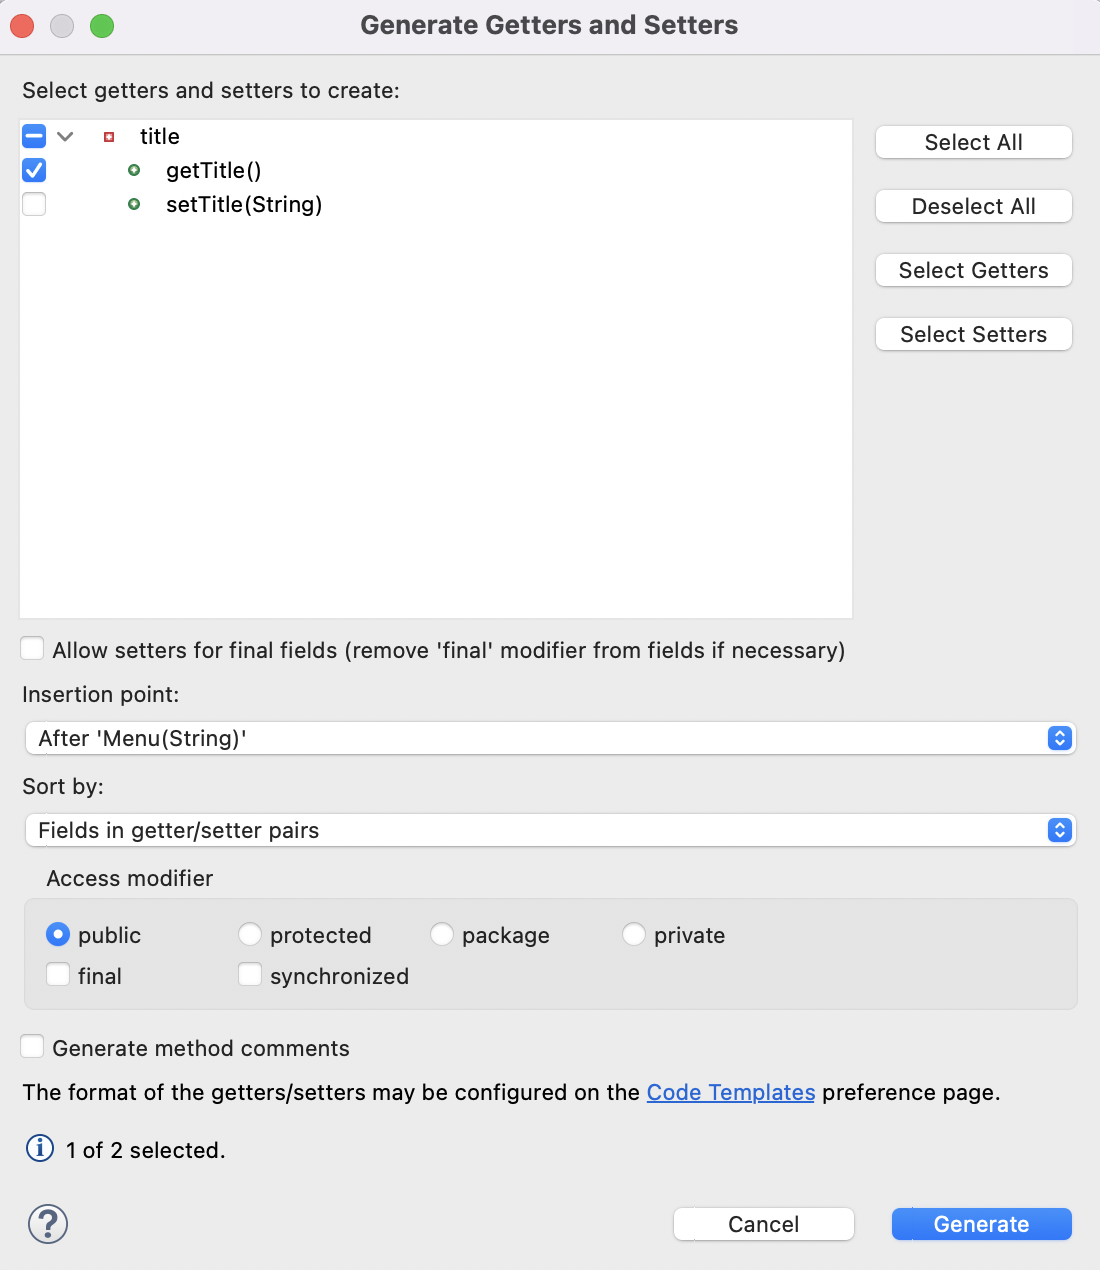Click the Select Getters button
1100x1270 pixels.
tap(974, 270)
